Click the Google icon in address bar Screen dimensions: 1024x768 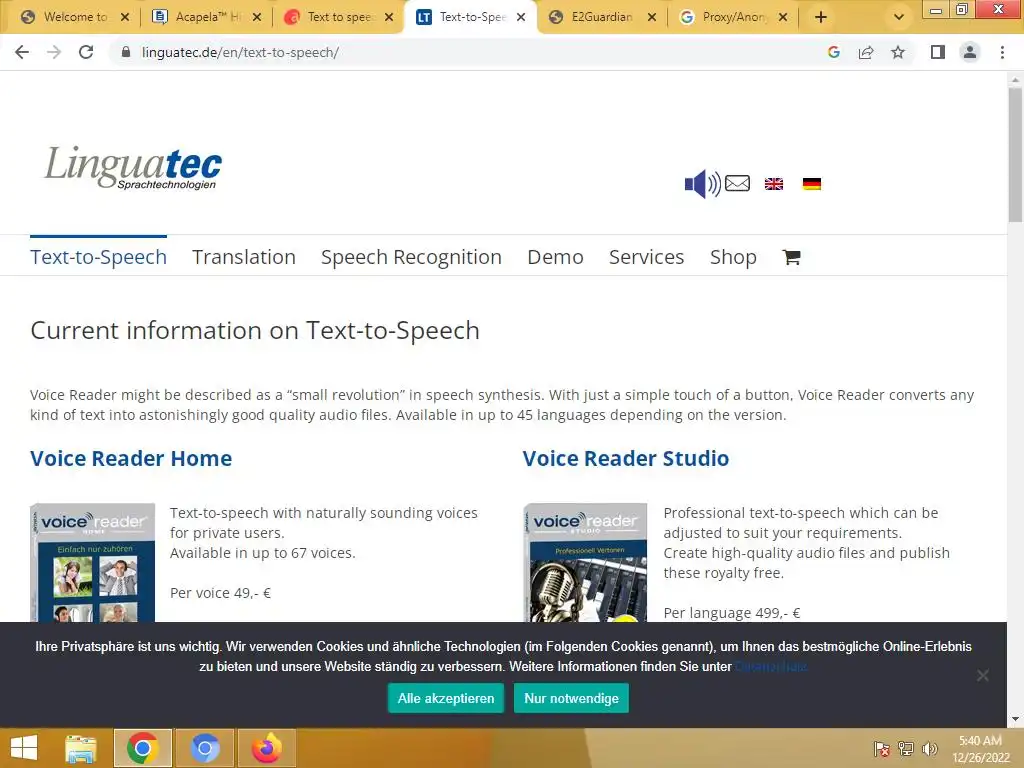coord(833,52)
